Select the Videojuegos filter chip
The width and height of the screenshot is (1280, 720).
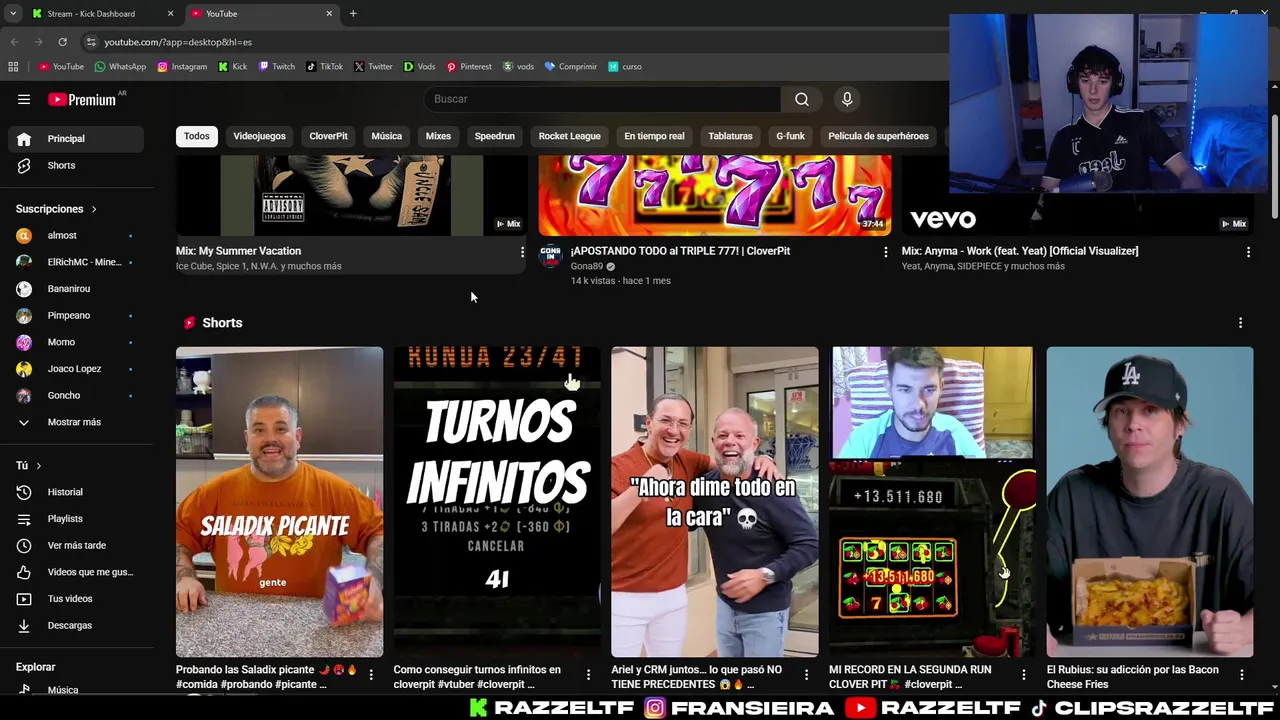pyautogui.click(x=259, y=136)
